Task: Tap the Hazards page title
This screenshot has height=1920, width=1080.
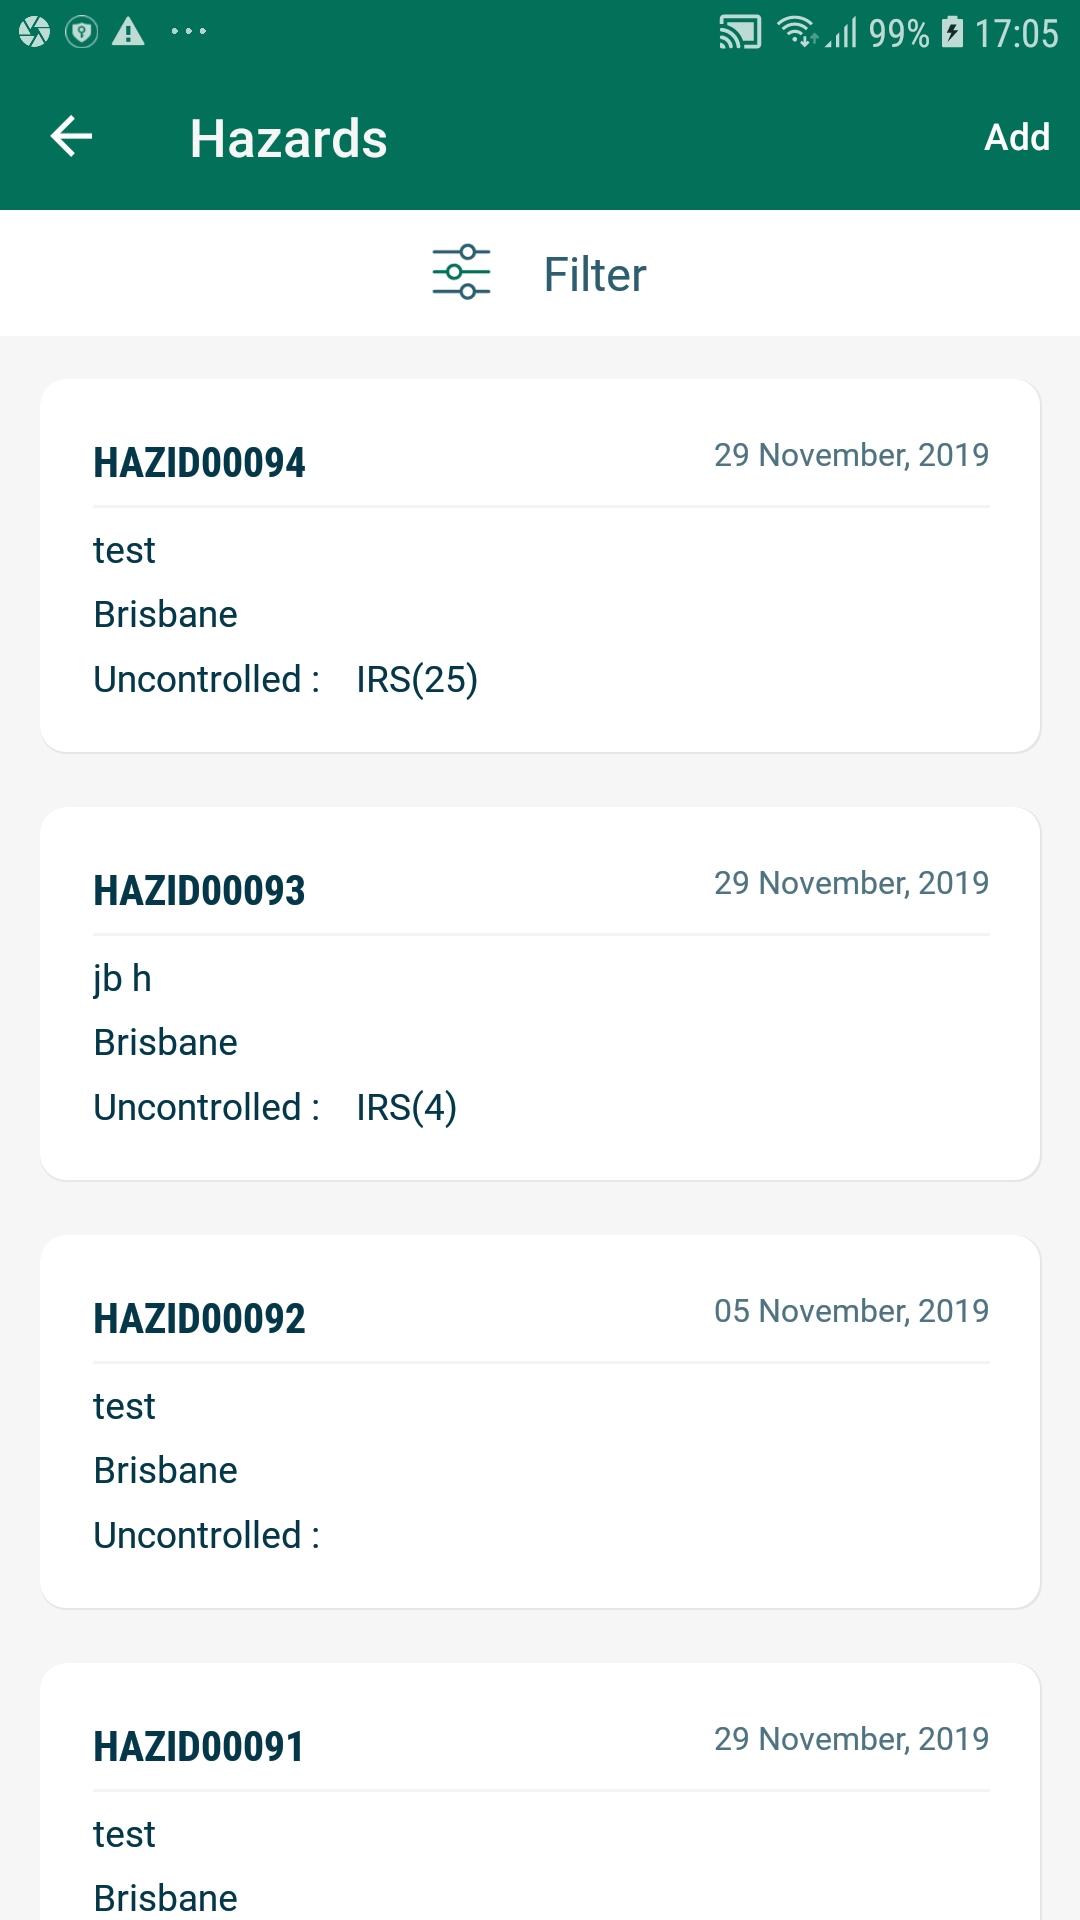Action: 288,138
